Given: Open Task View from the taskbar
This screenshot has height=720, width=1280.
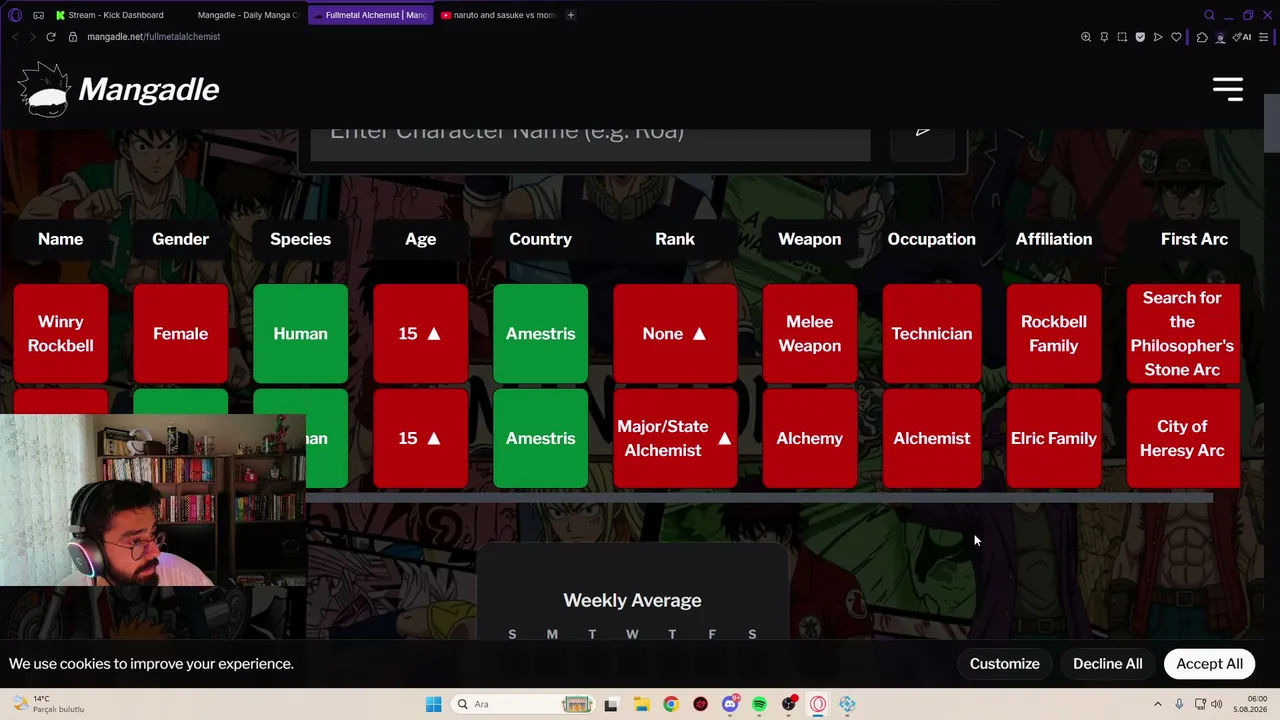Looking at the screenshot, I should pyautogui.click(x=611, y=704).
